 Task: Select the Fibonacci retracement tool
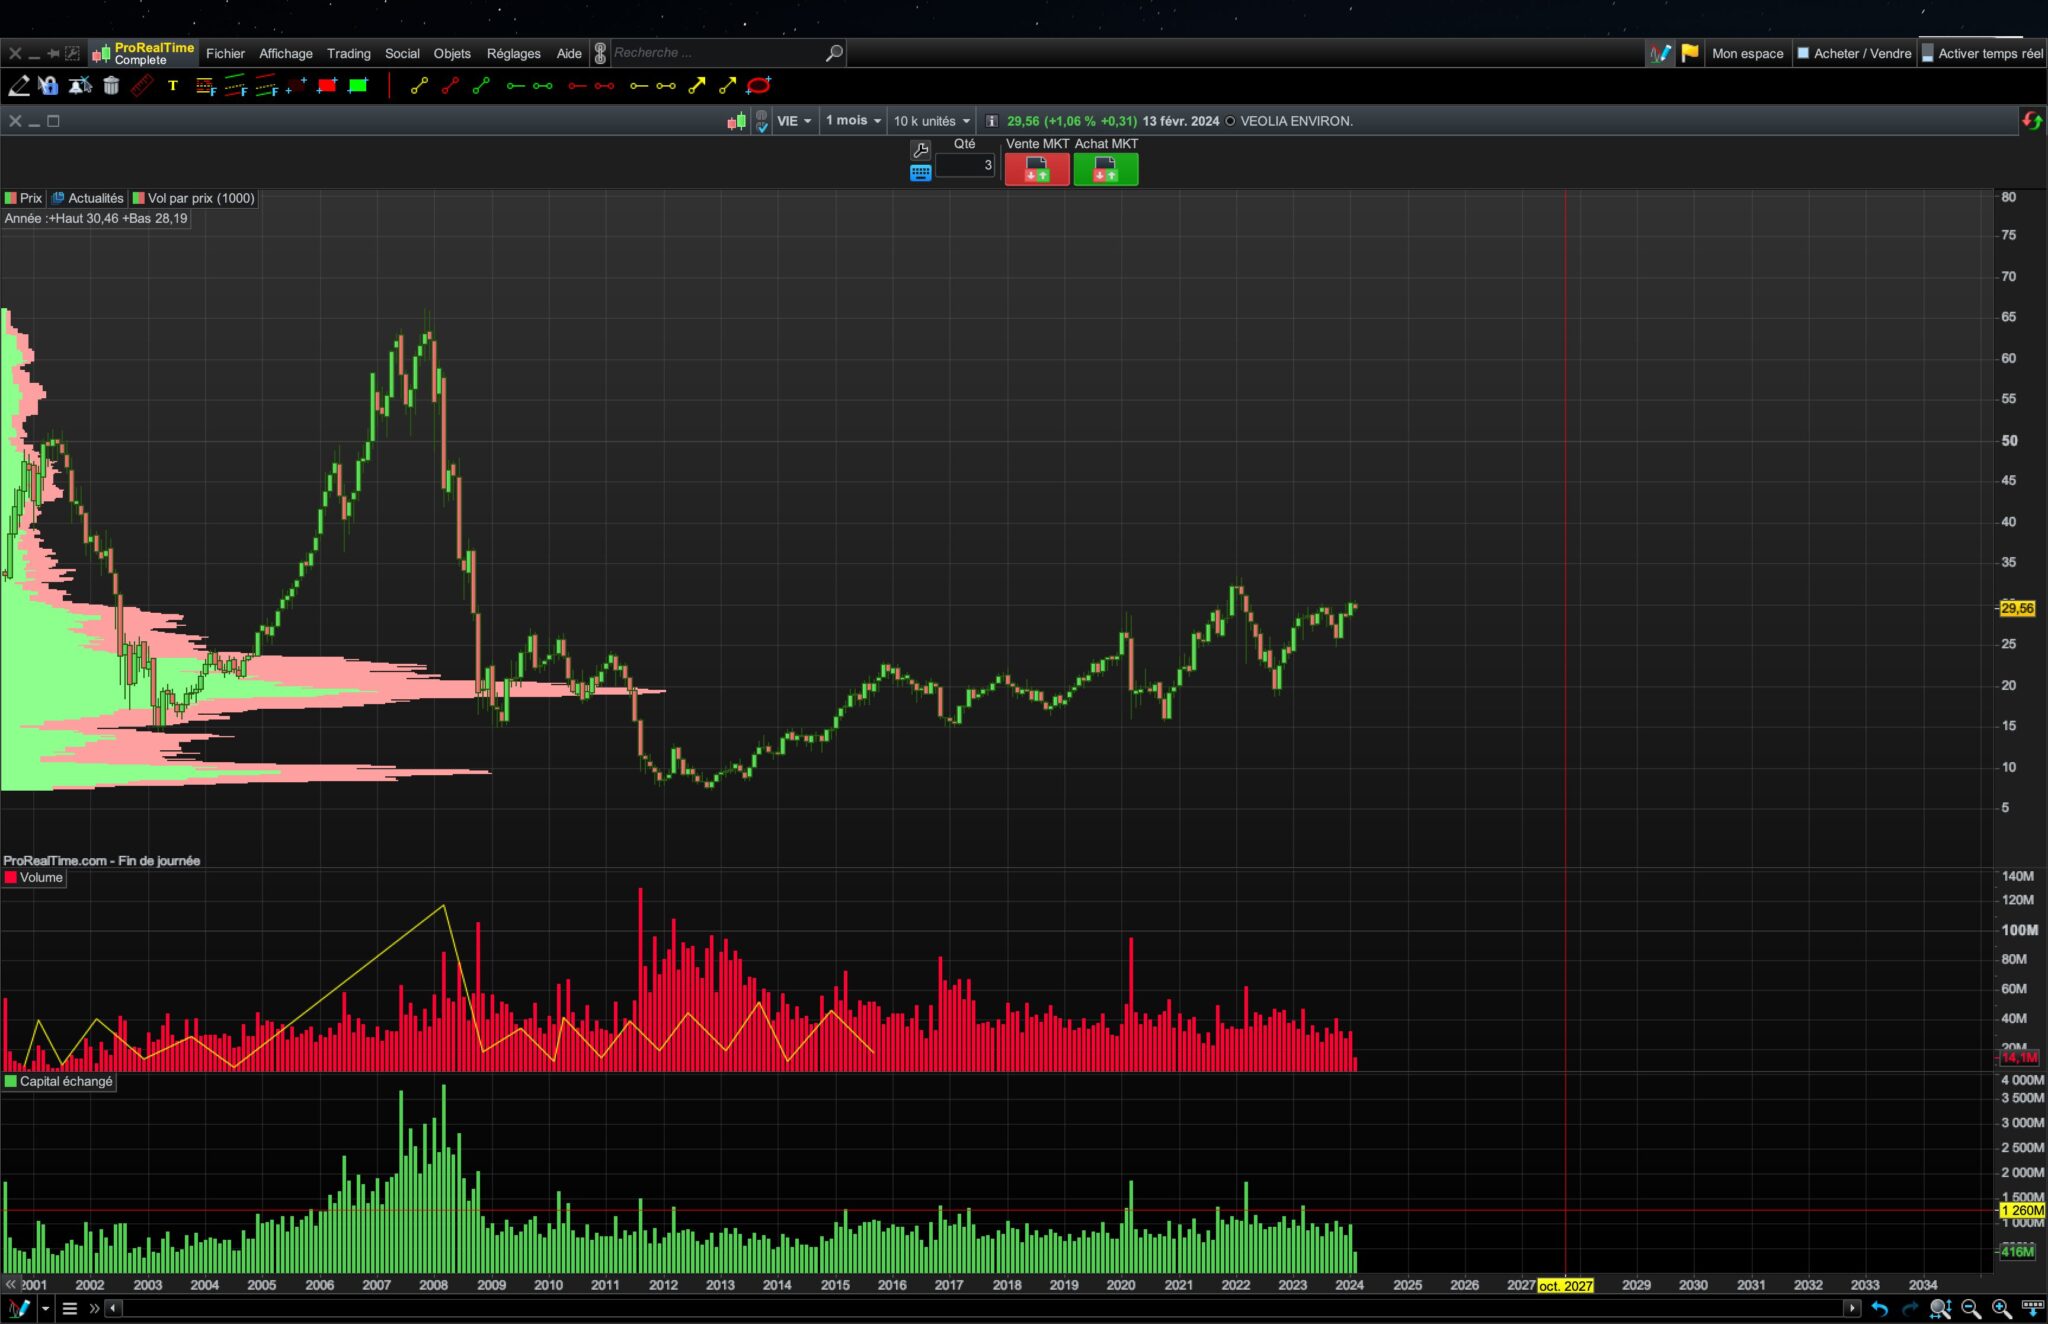pyautogui.click(x=205, y=87)
